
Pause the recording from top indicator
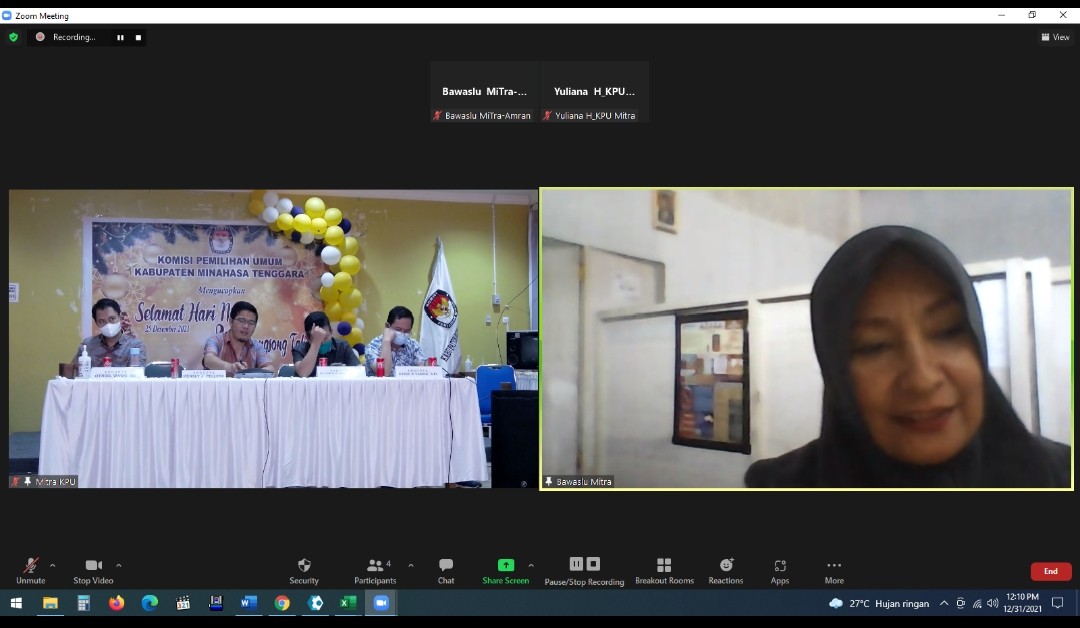(x=120, y=37)
